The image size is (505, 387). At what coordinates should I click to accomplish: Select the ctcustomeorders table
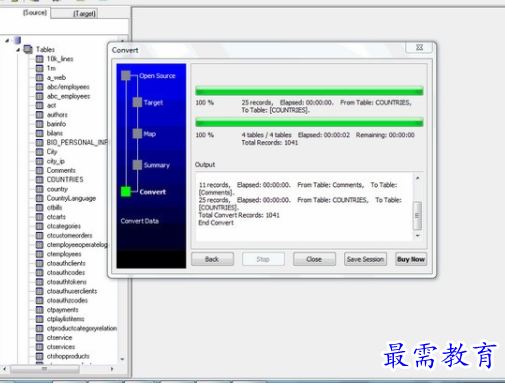tap(69, 235)
